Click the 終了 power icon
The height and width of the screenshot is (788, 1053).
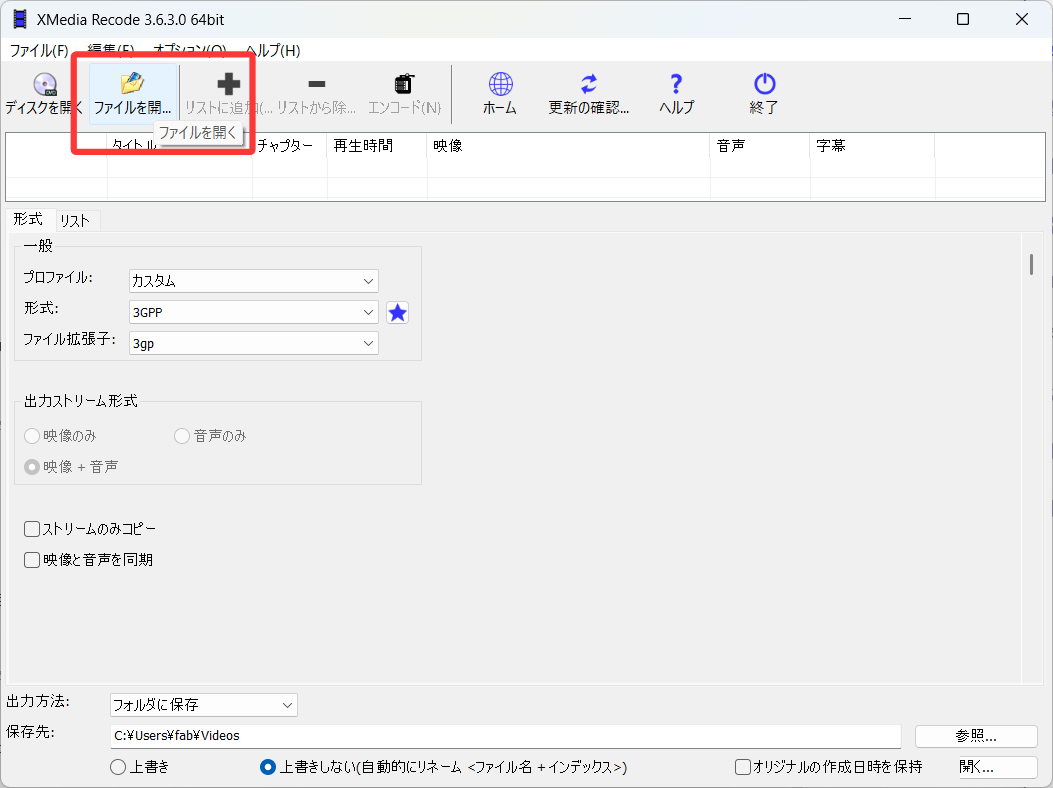(x=764, y=84)
